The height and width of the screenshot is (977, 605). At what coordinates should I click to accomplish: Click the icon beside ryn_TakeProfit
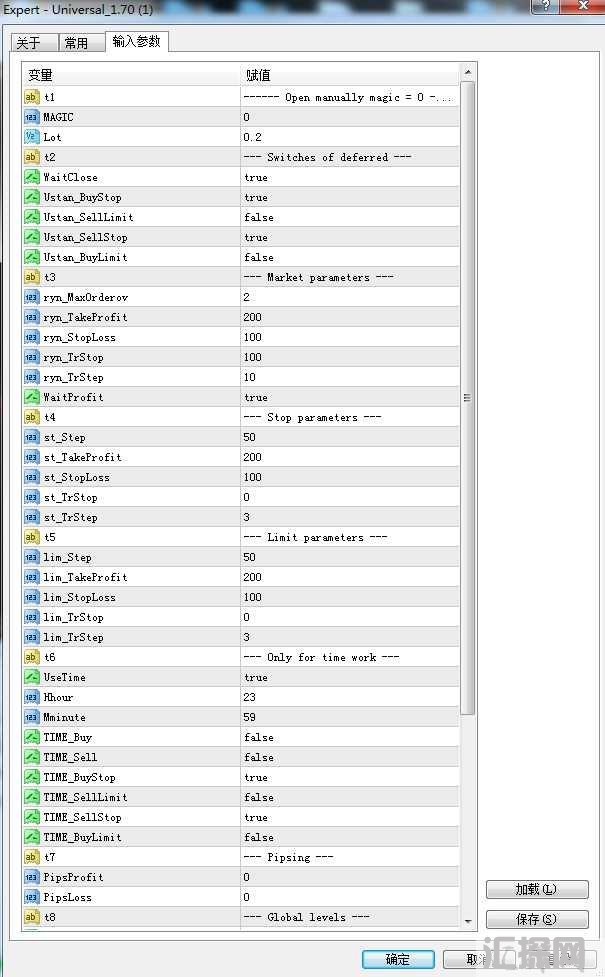pos(31,317)
